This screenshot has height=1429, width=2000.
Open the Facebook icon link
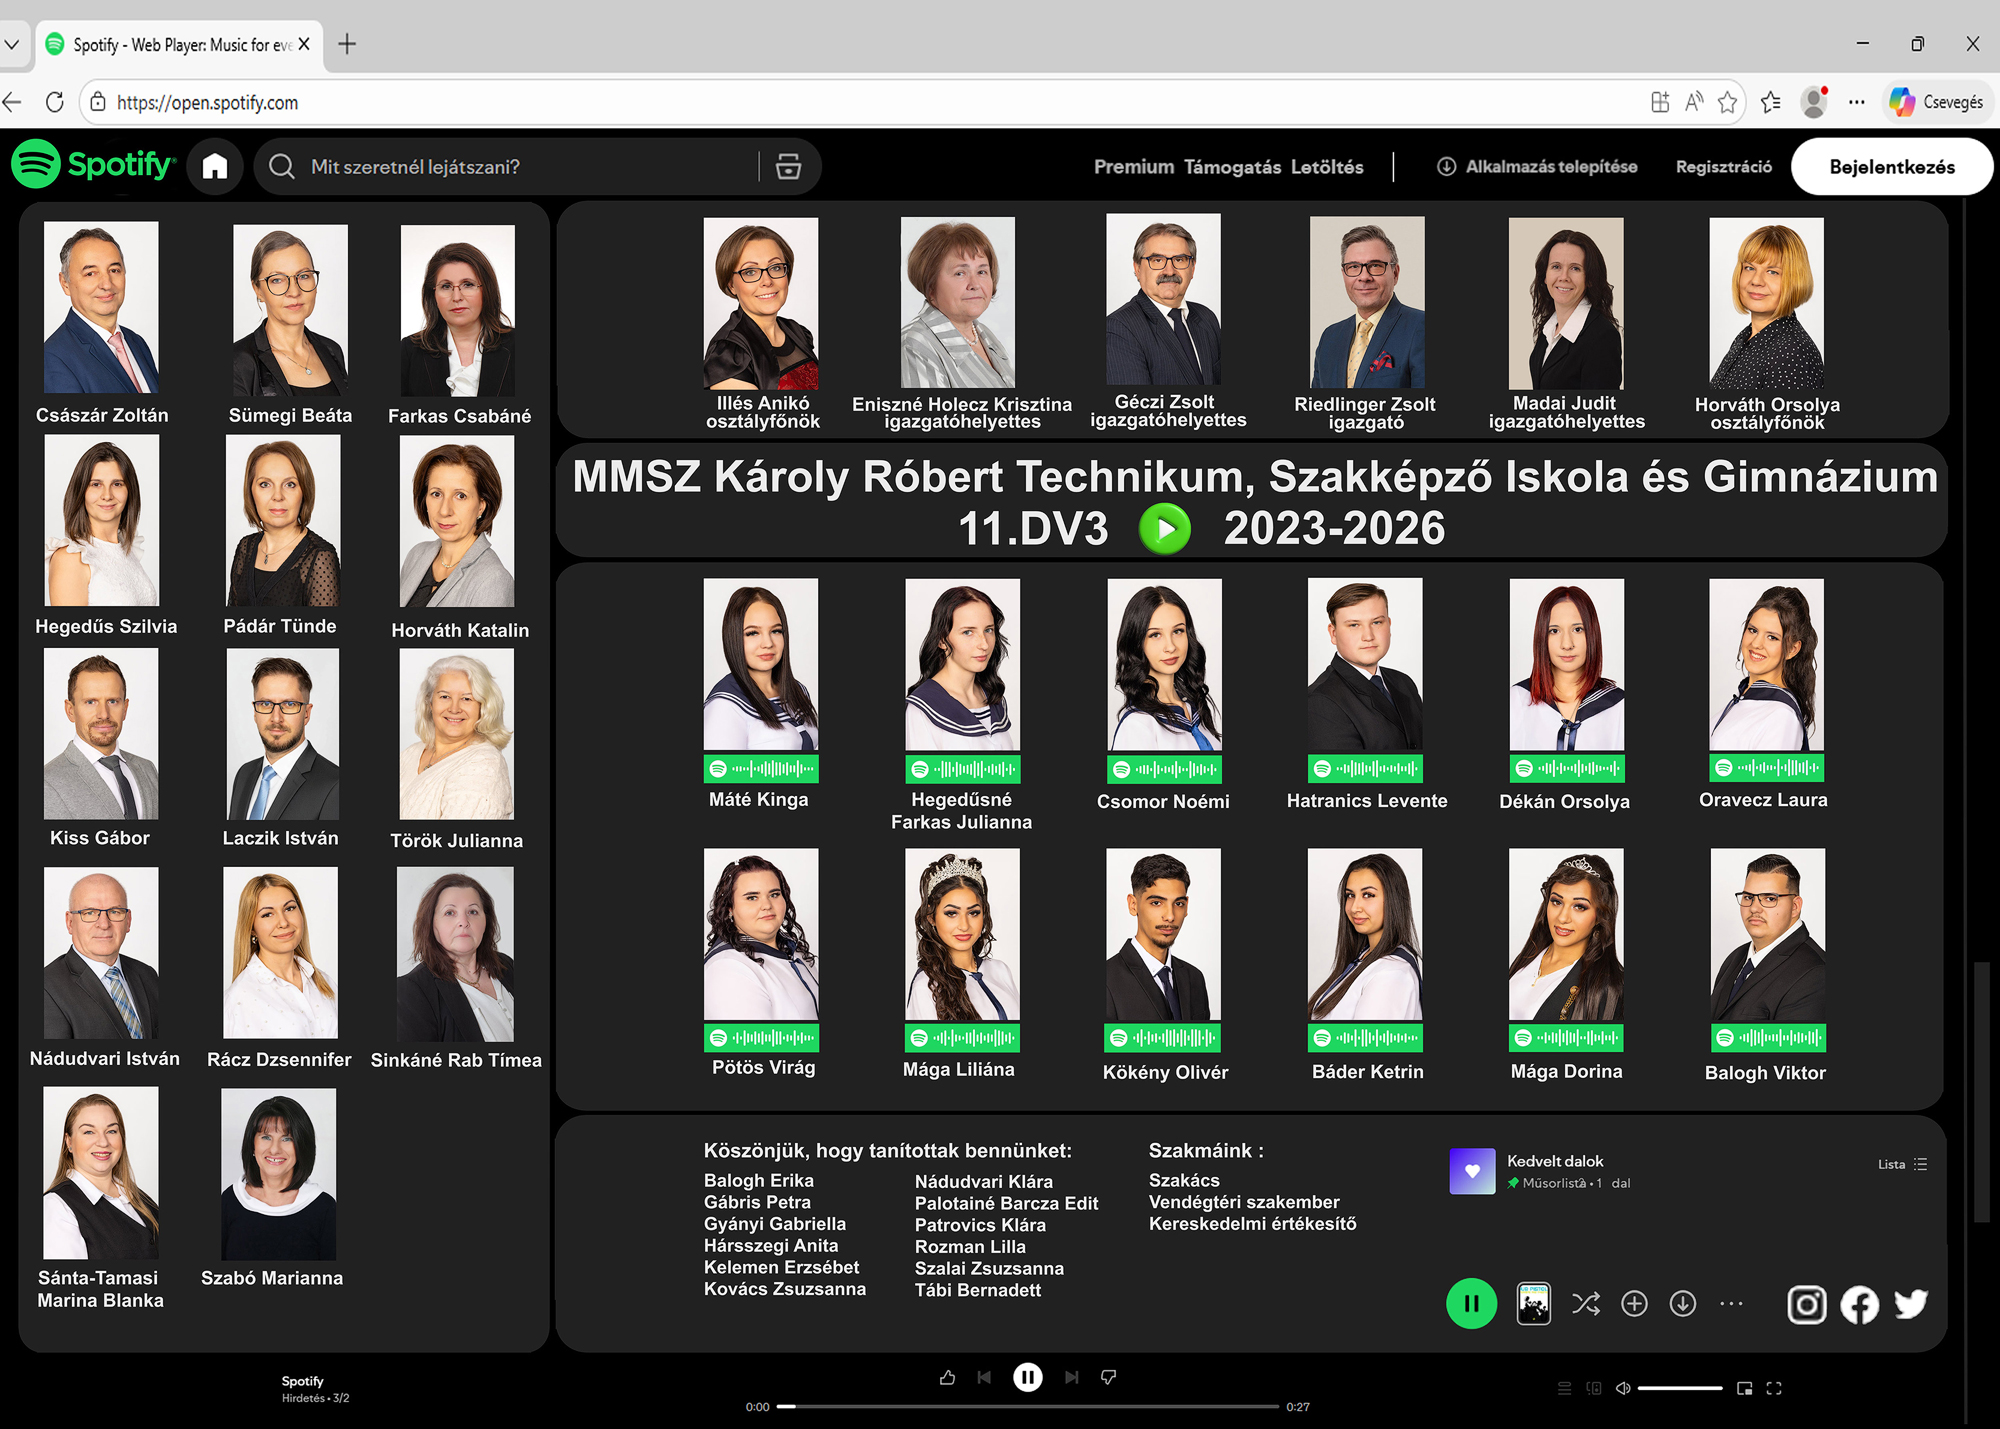coord(1859,1304)
